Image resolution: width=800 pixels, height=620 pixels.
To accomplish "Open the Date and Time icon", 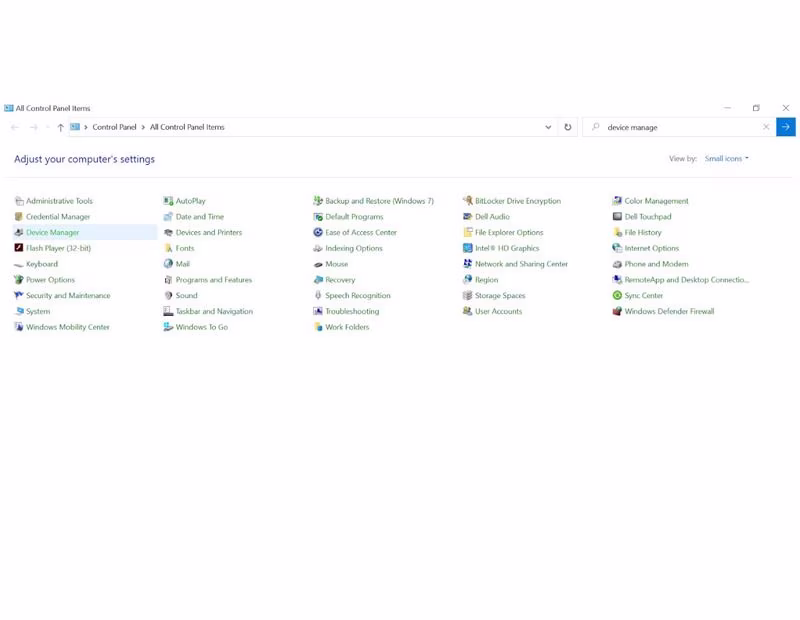I will [x=168, y=217].
